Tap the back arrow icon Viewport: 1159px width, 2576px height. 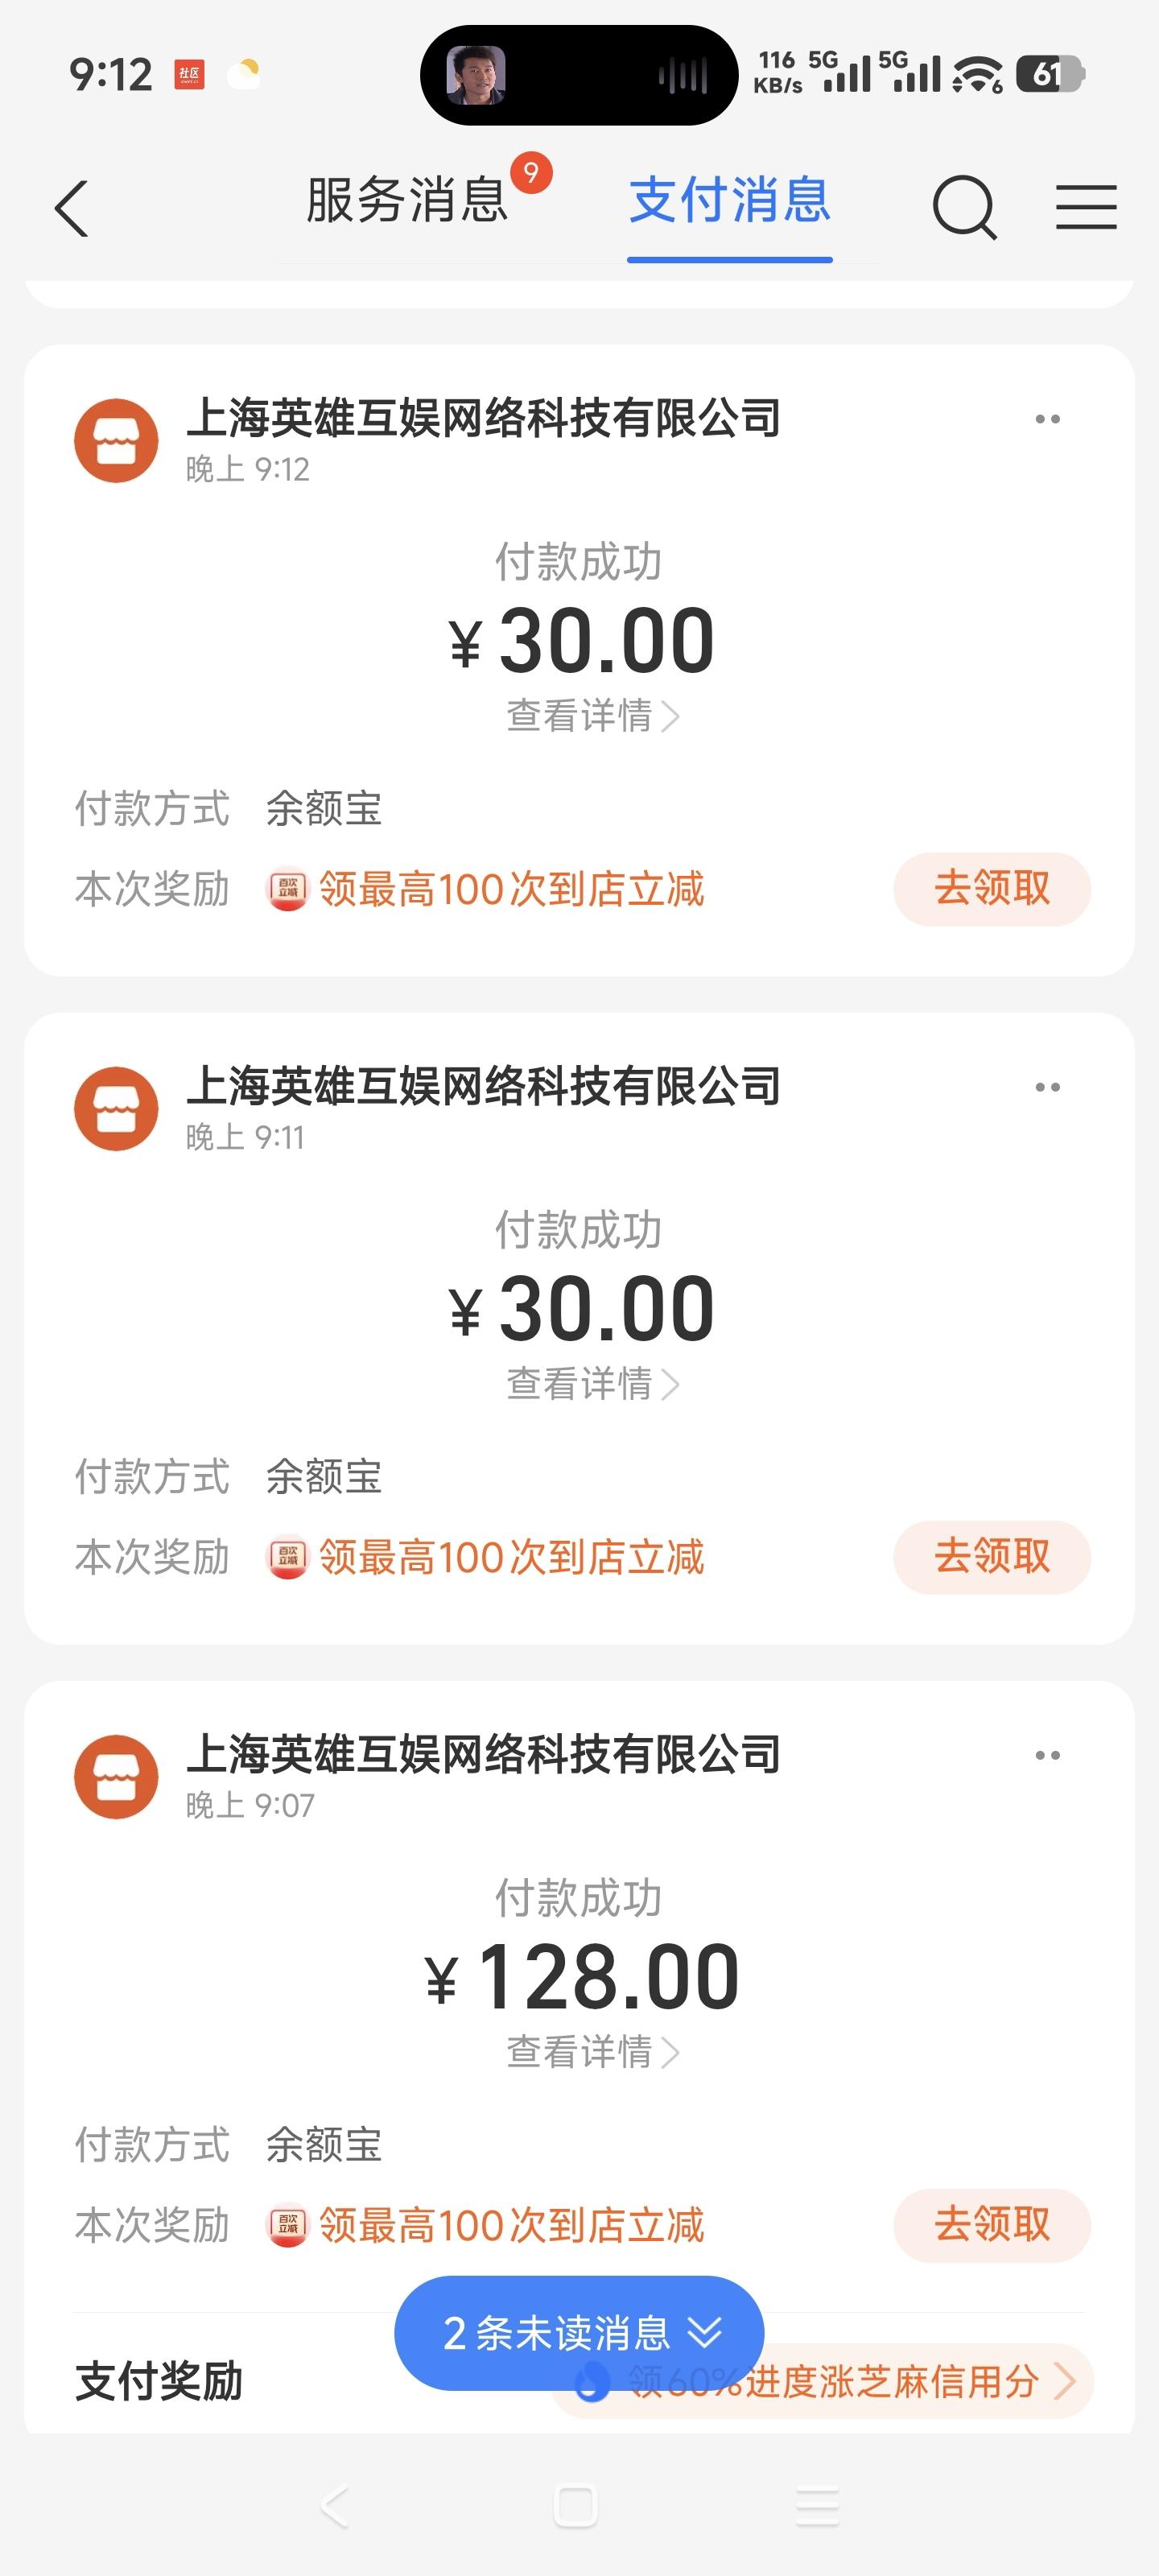(72, 209)
